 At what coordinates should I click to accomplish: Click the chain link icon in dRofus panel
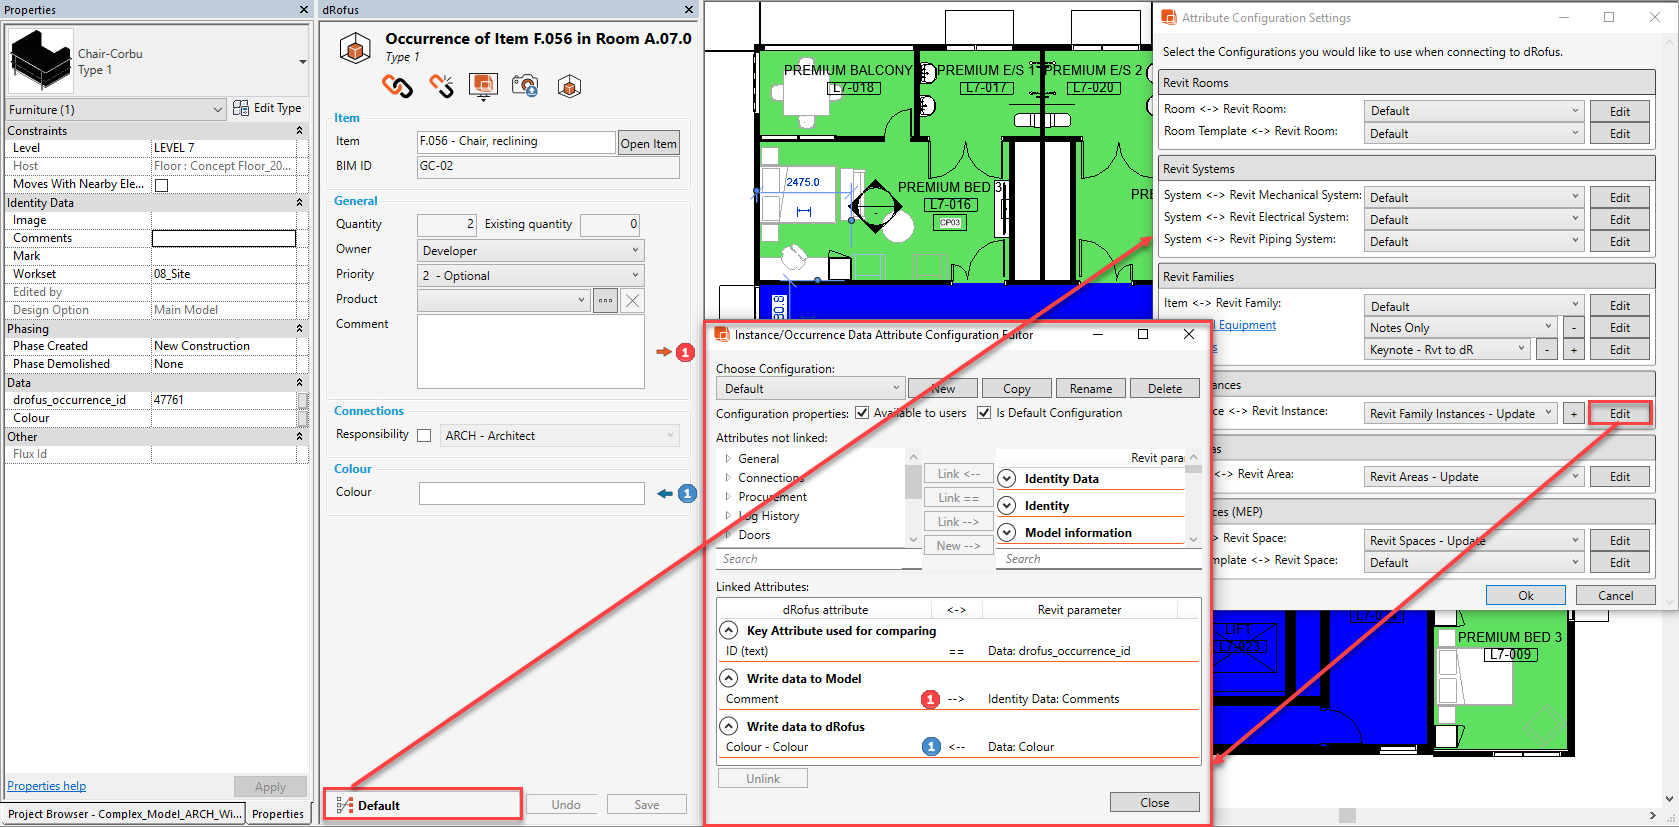click(397, 87)
